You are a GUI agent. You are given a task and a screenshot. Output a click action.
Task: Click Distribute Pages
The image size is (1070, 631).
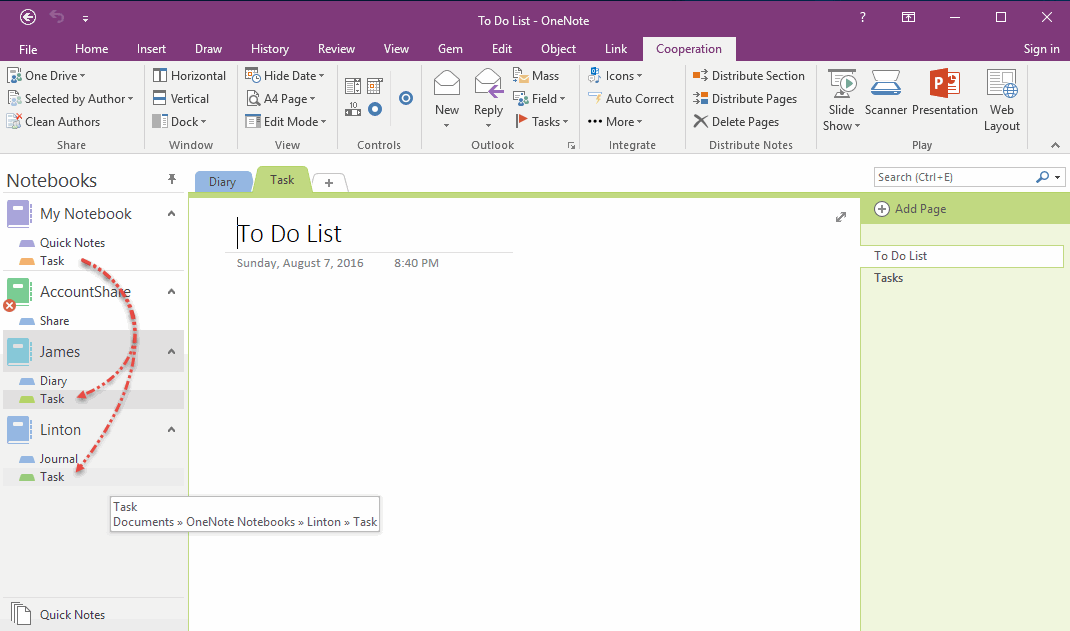tap(744, 99)
